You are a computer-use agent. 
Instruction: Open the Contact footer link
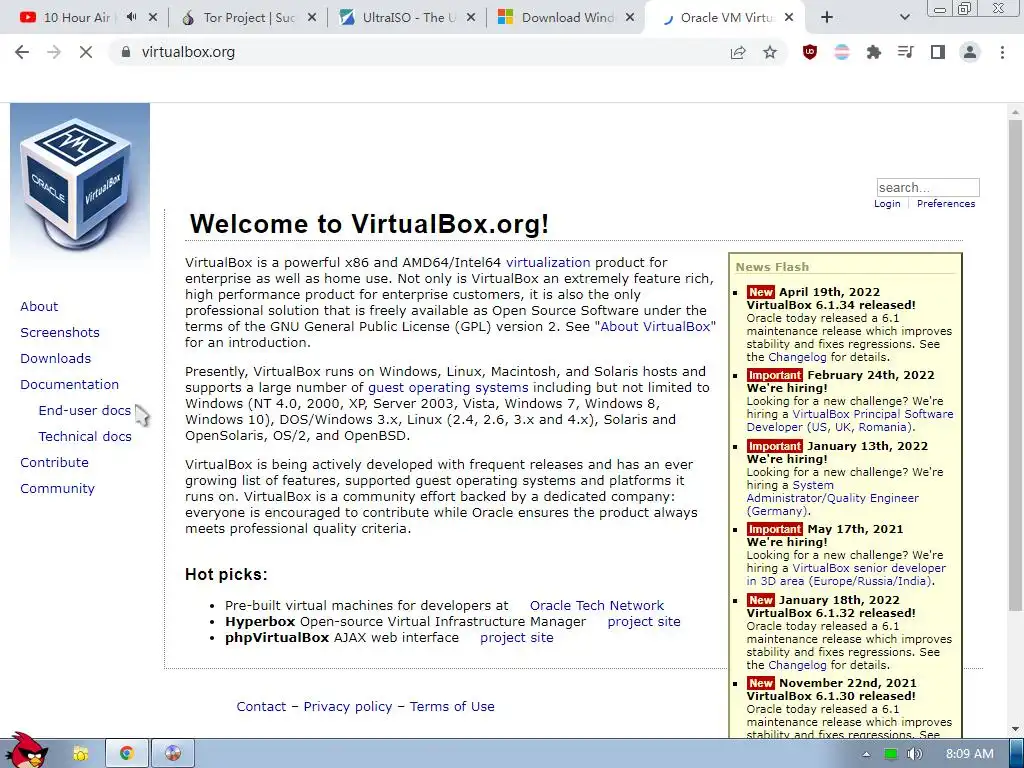coord(261,707)
